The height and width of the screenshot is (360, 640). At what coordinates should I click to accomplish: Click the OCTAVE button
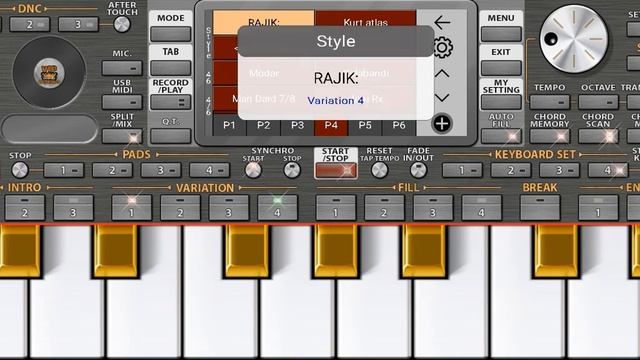(x=598, y=102)
